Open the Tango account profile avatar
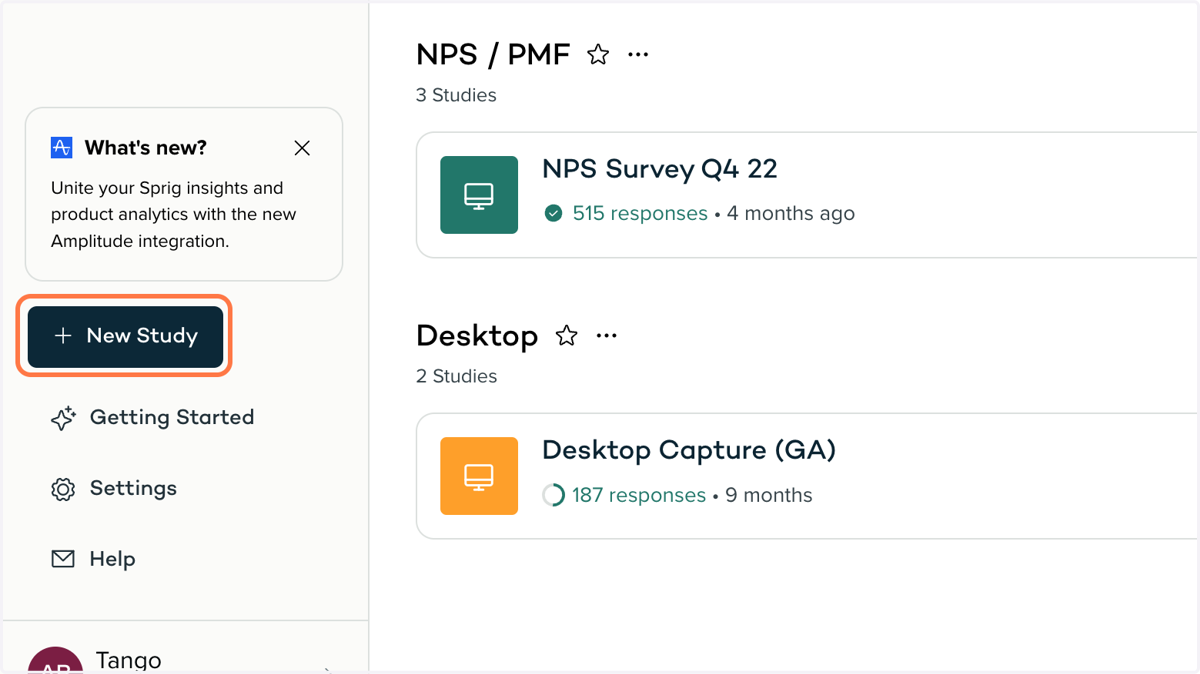This screenshot has width=1200, height=674. 55,661
